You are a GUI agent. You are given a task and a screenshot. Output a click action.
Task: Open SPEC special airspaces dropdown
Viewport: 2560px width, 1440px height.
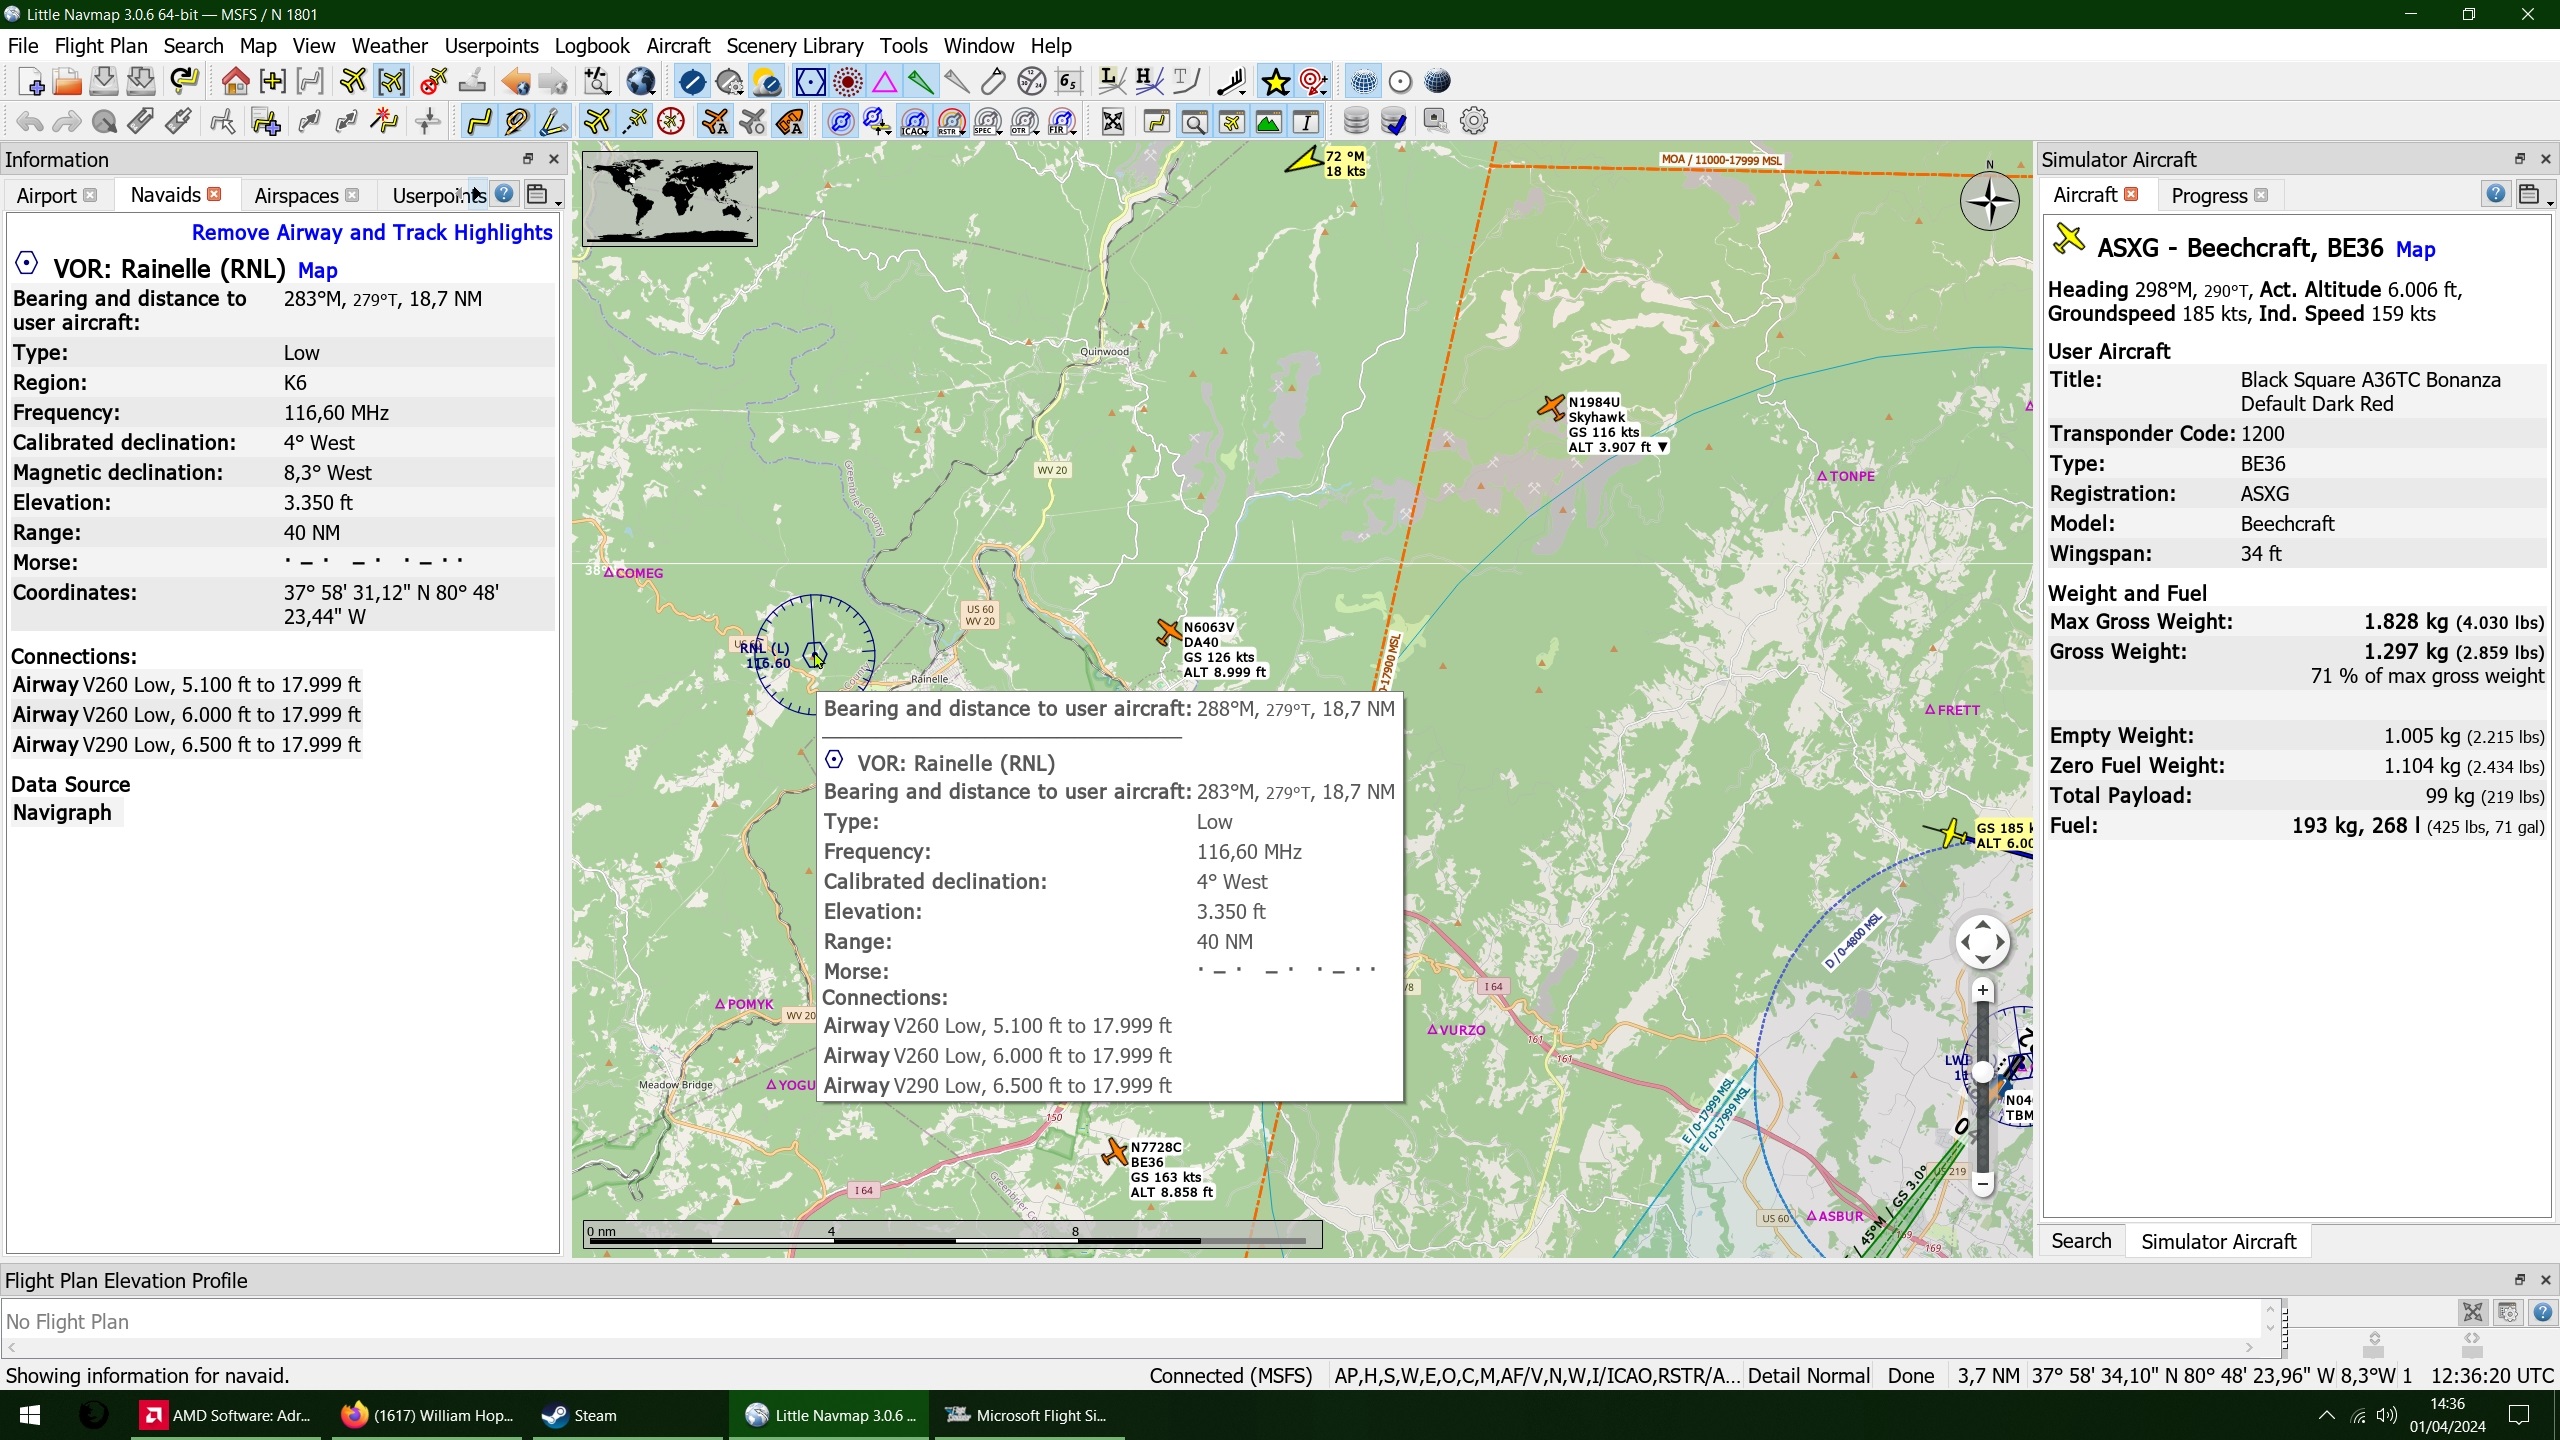(988, 122)
